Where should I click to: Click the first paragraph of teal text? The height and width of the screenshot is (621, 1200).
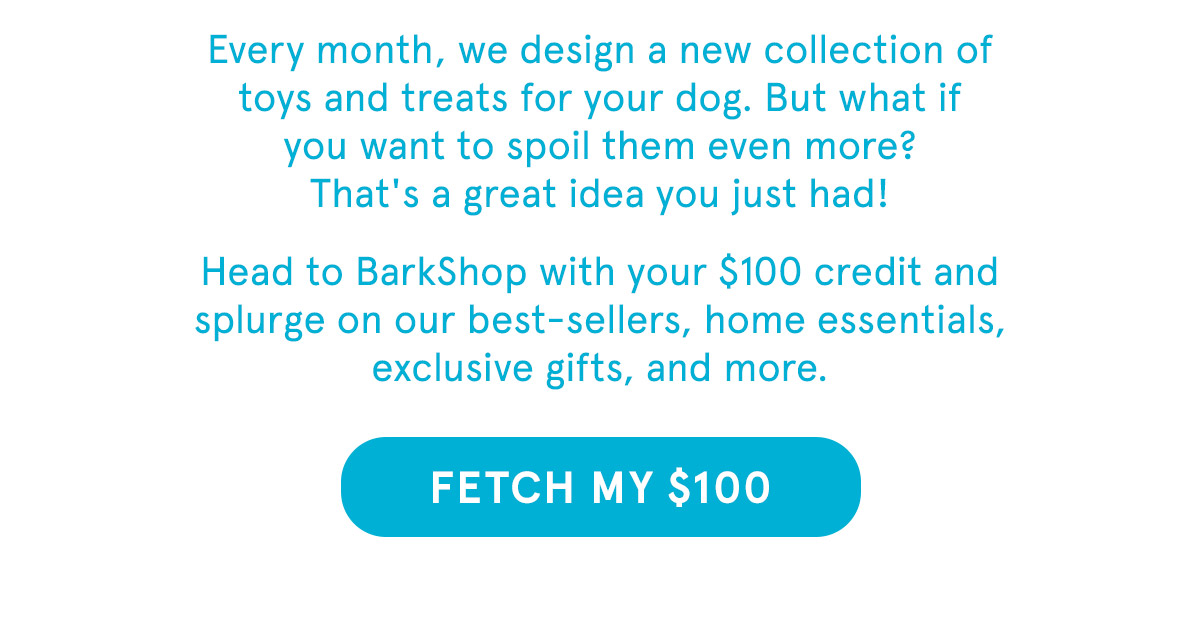pyautogui.click(x=600, y=120)
